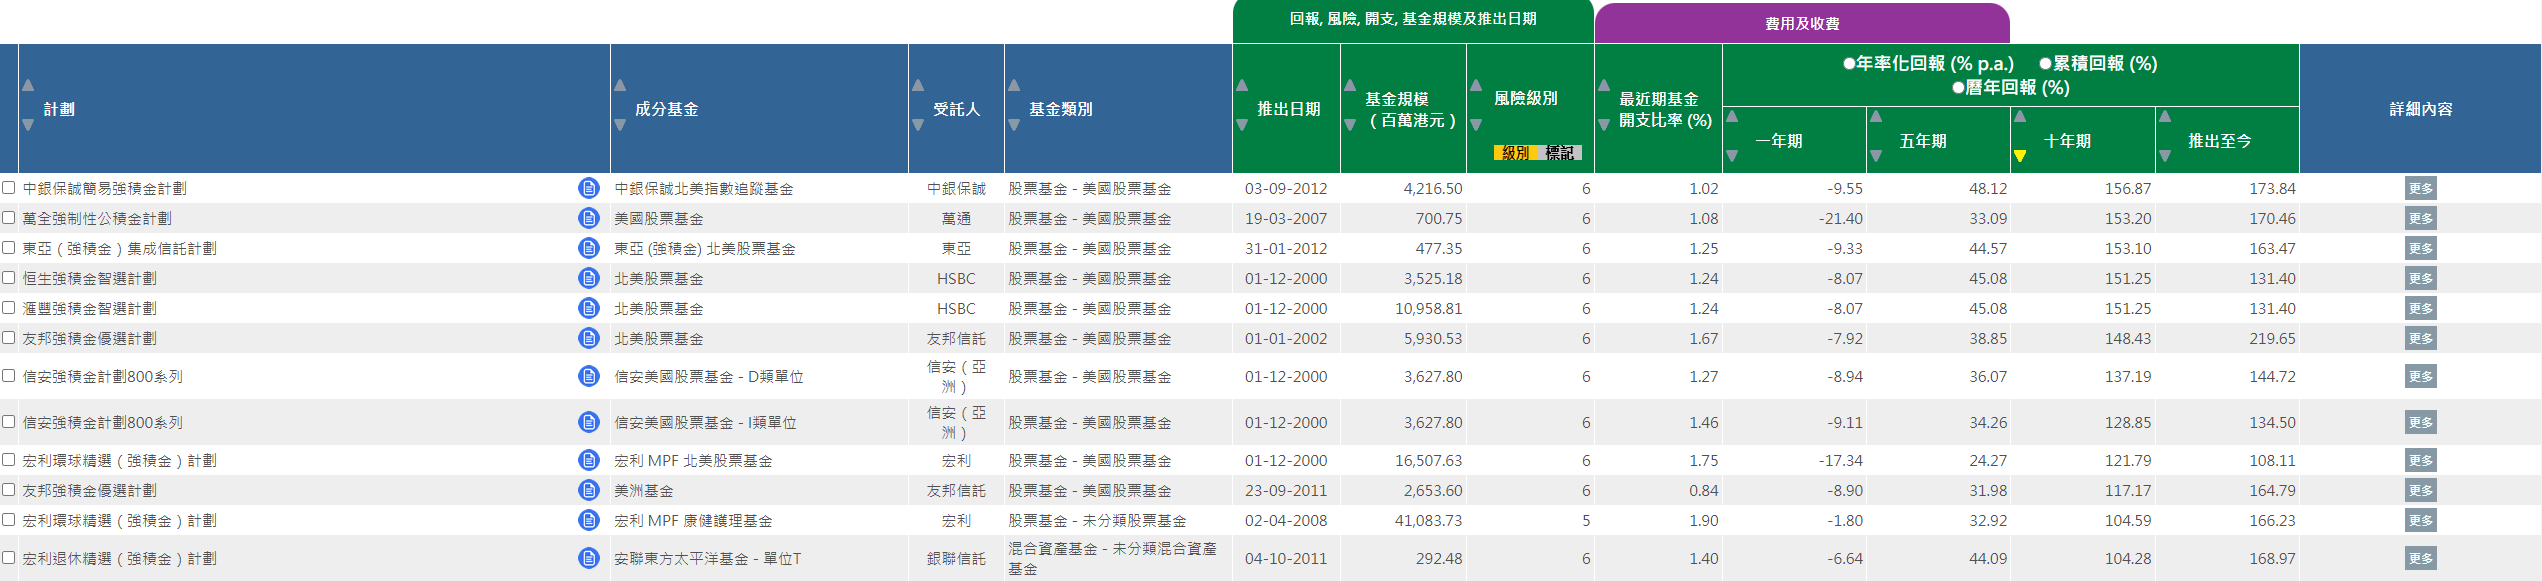The width and height of the screenshot is (2542, 581).
Task: Open document icon for 恒生強積金智選計劃
Action: tap(589, 278)
